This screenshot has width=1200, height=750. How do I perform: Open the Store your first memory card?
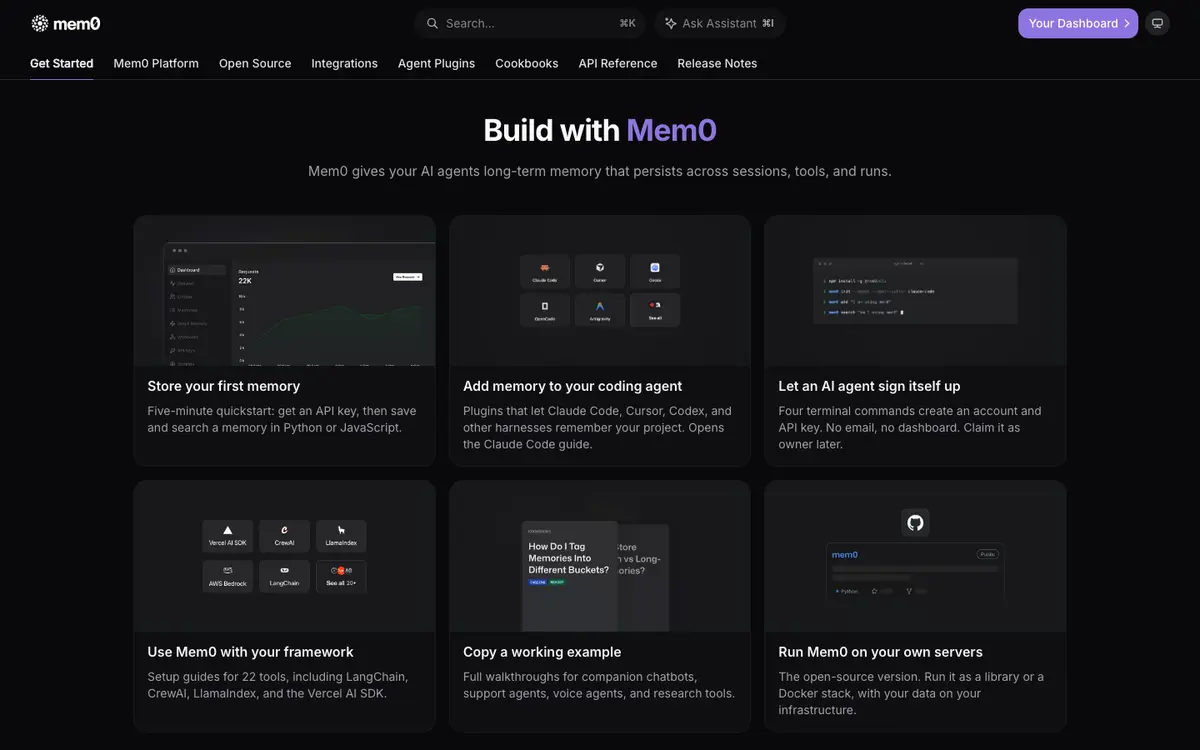284,341
